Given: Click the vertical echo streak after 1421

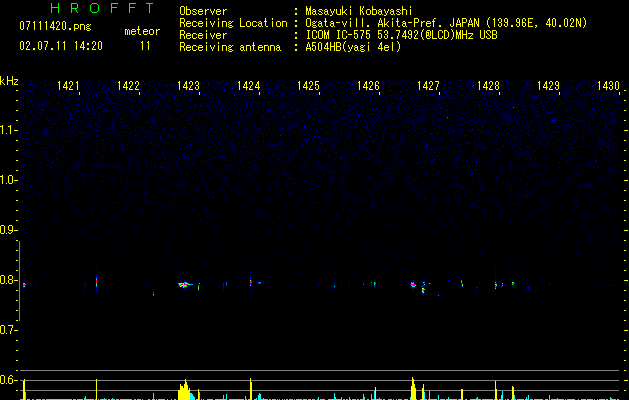Looking at the screenshot, I should point(96,282).
